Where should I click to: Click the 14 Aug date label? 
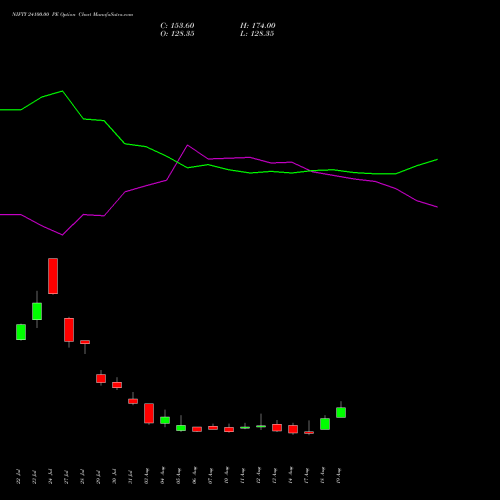click(x=290, y=476)
